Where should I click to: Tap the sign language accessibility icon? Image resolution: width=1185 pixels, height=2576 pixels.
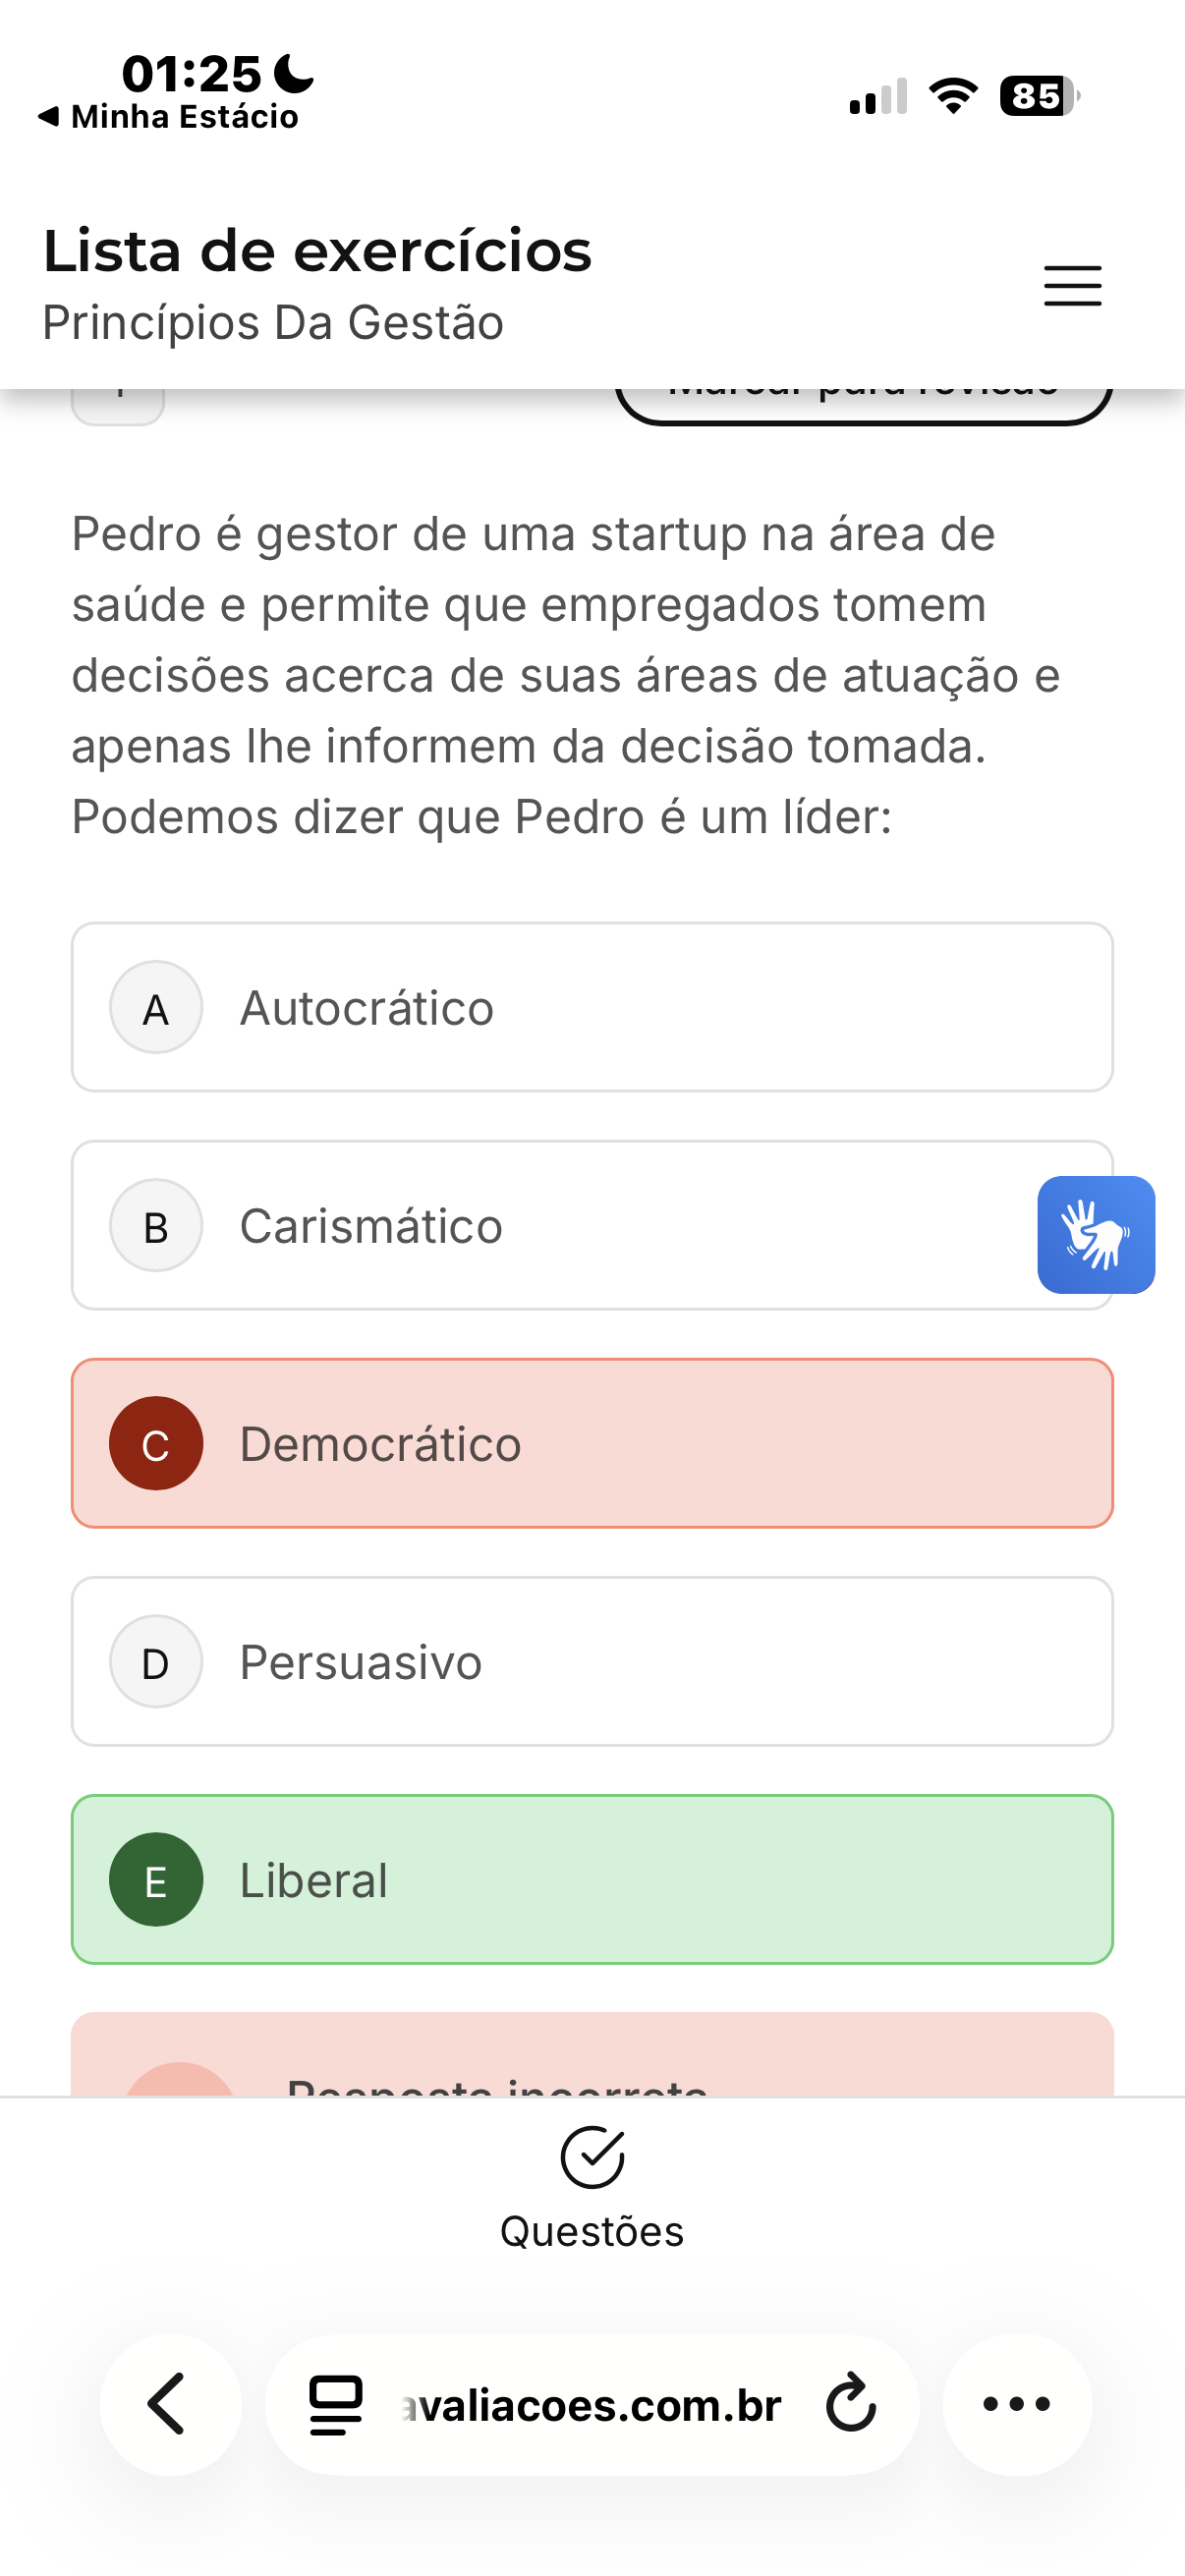[1096, 1234]
